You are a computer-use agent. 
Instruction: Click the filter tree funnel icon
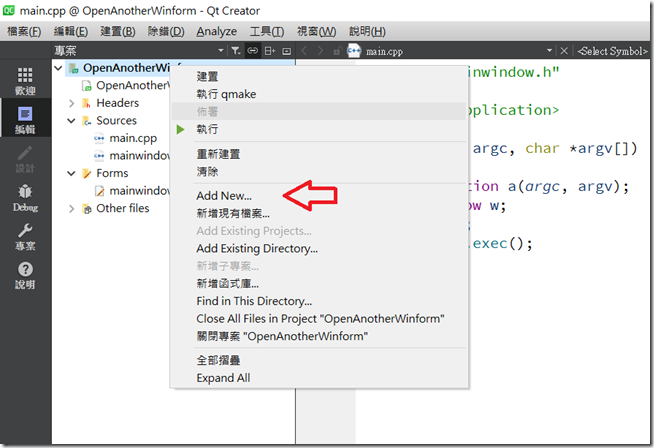pos(236,51)
